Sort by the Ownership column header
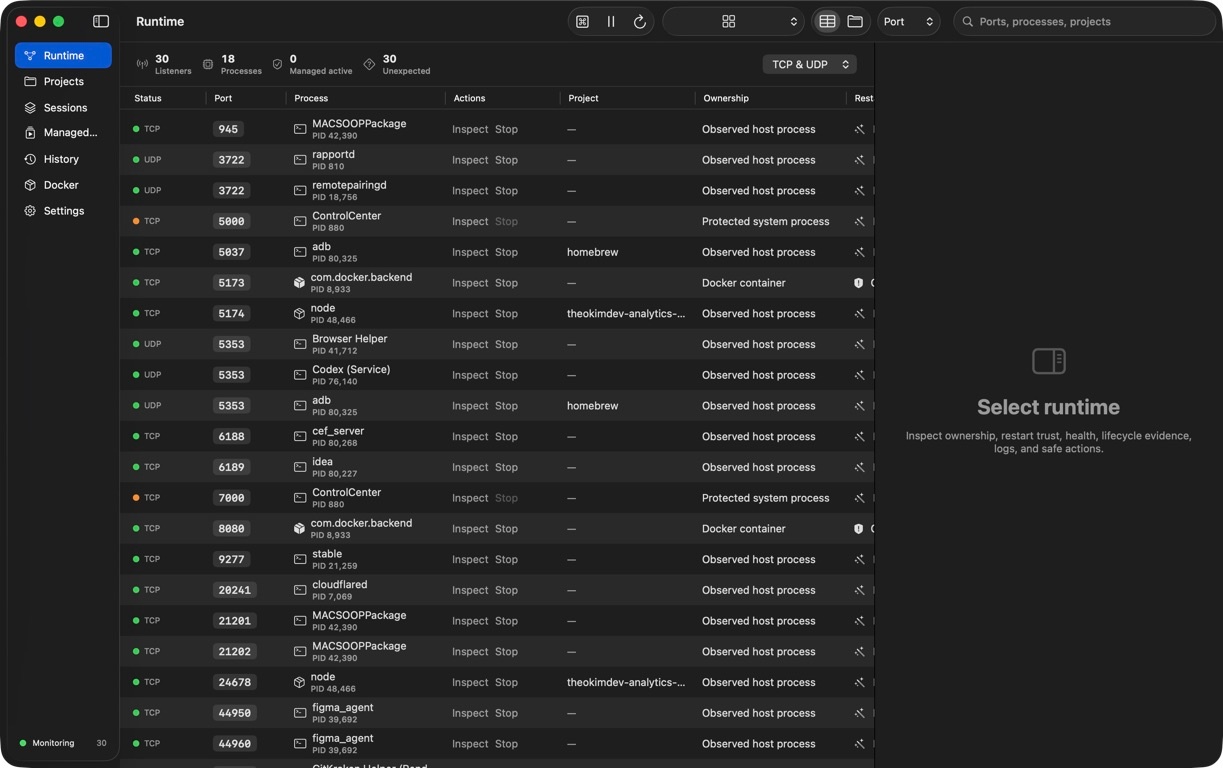The height and width of the screenshot is (768, 1223). [x=726, y=98]
